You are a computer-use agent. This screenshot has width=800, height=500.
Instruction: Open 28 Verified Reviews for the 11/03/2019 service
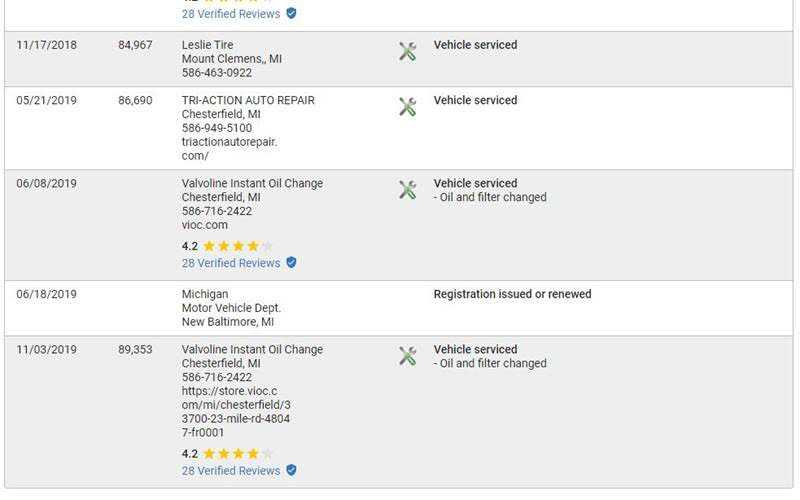tap(231, 470)
